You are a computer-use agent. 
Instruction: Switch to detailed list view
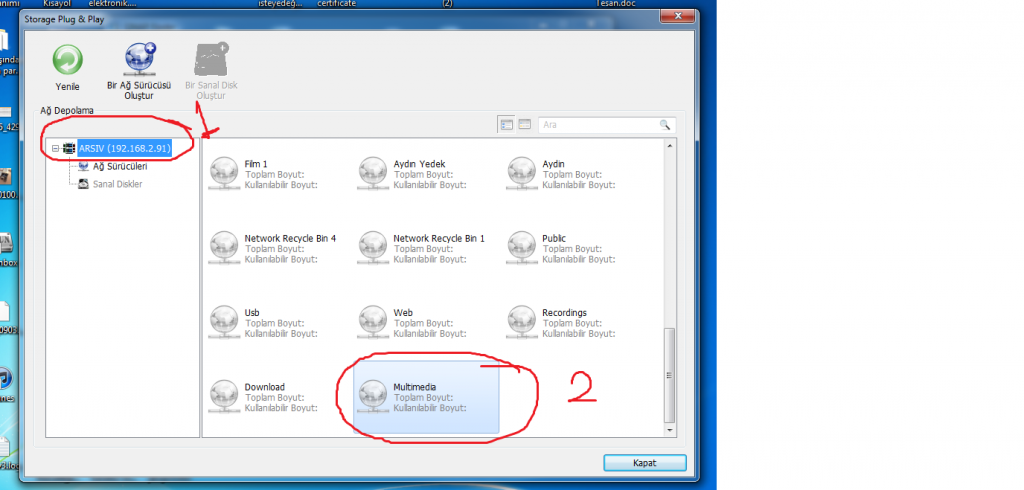click(524, 125)
